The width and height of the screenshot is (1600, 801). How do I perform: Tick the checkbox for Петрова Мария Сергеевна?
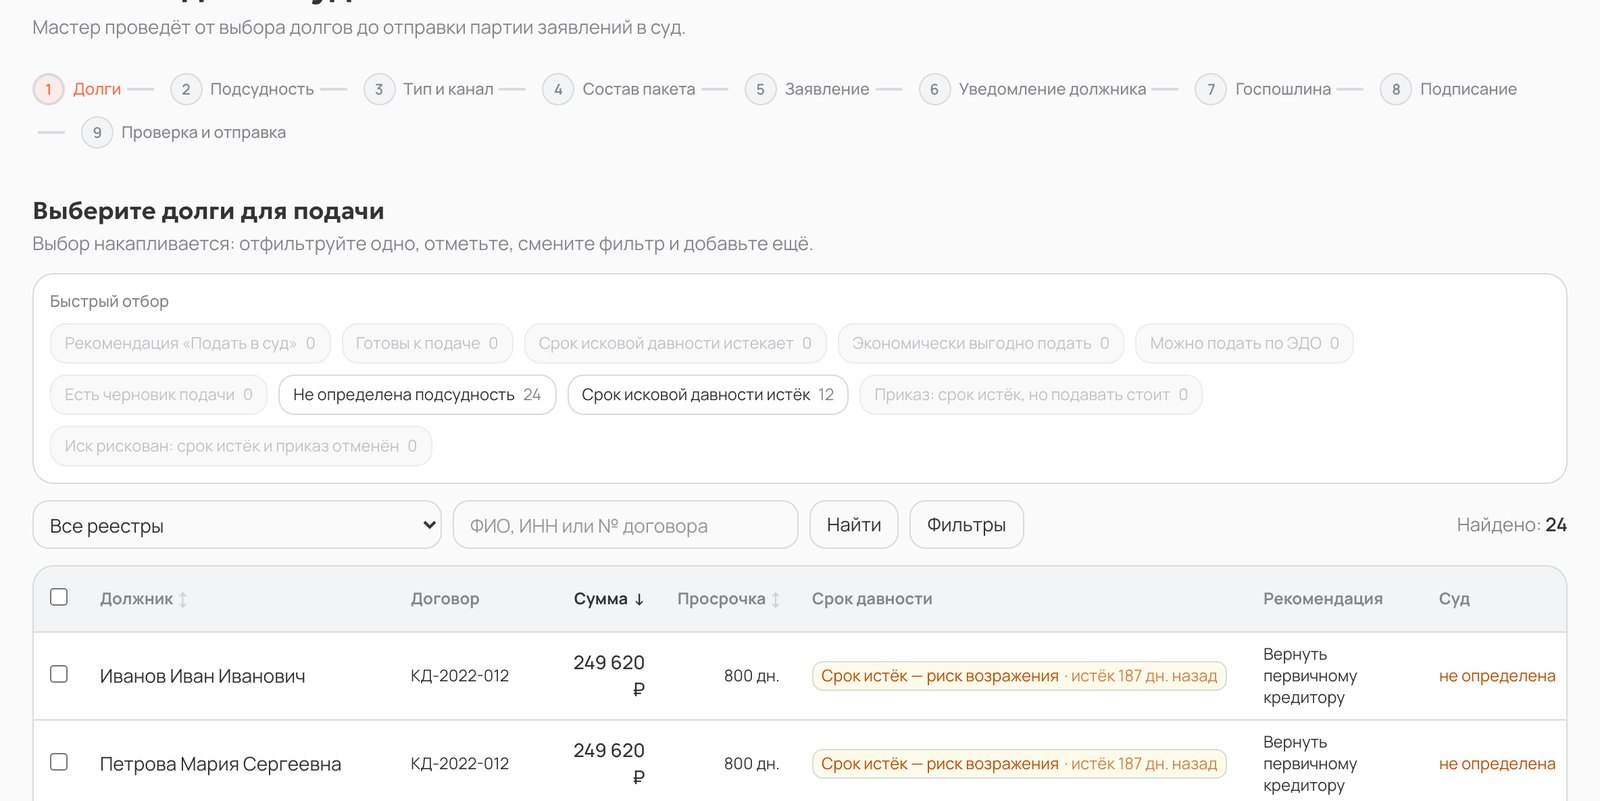(59, 762)
